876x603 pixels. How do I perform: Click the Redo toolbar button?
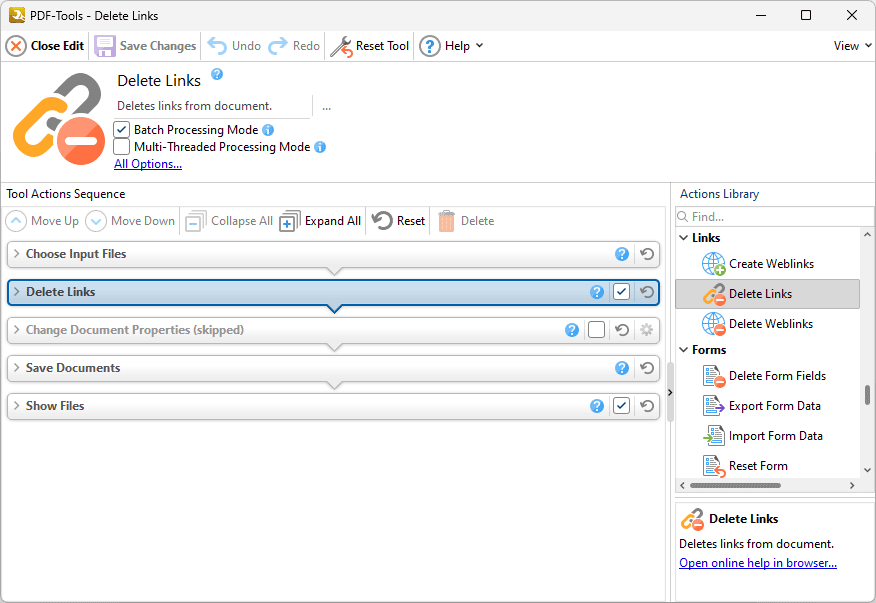[294, 46]
